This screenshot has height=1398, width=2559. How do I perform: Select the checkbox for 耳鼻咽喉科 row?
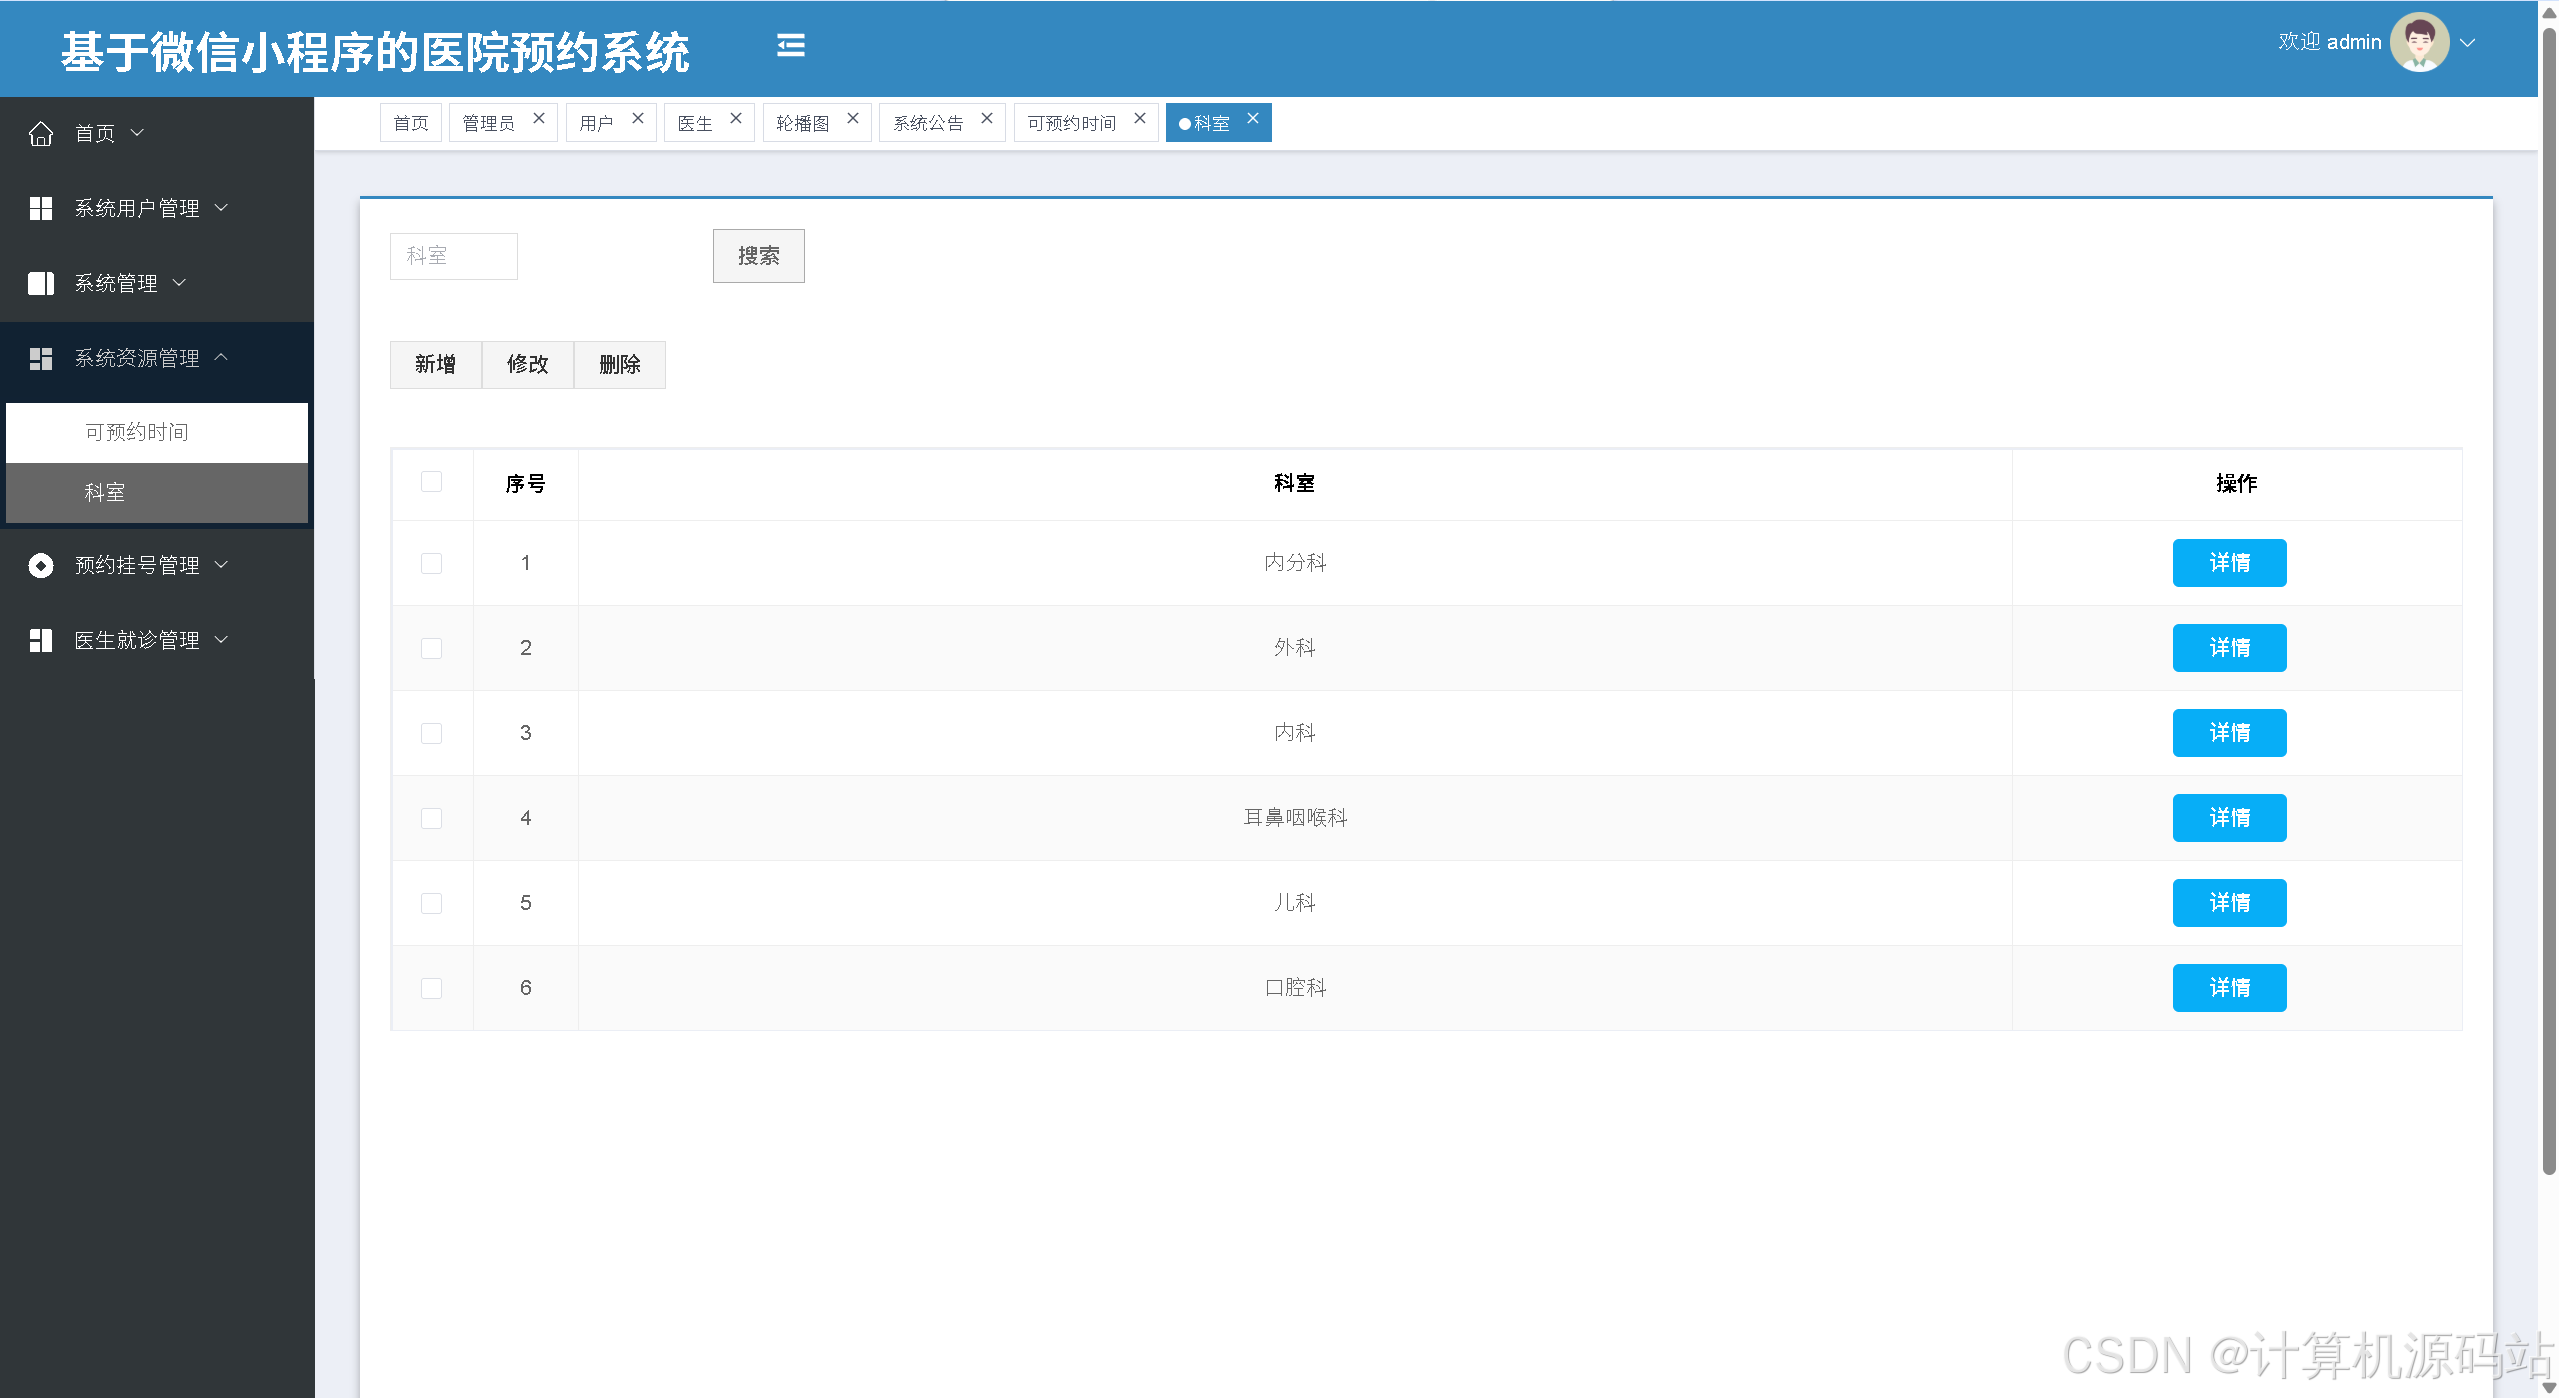coord(431,818)
